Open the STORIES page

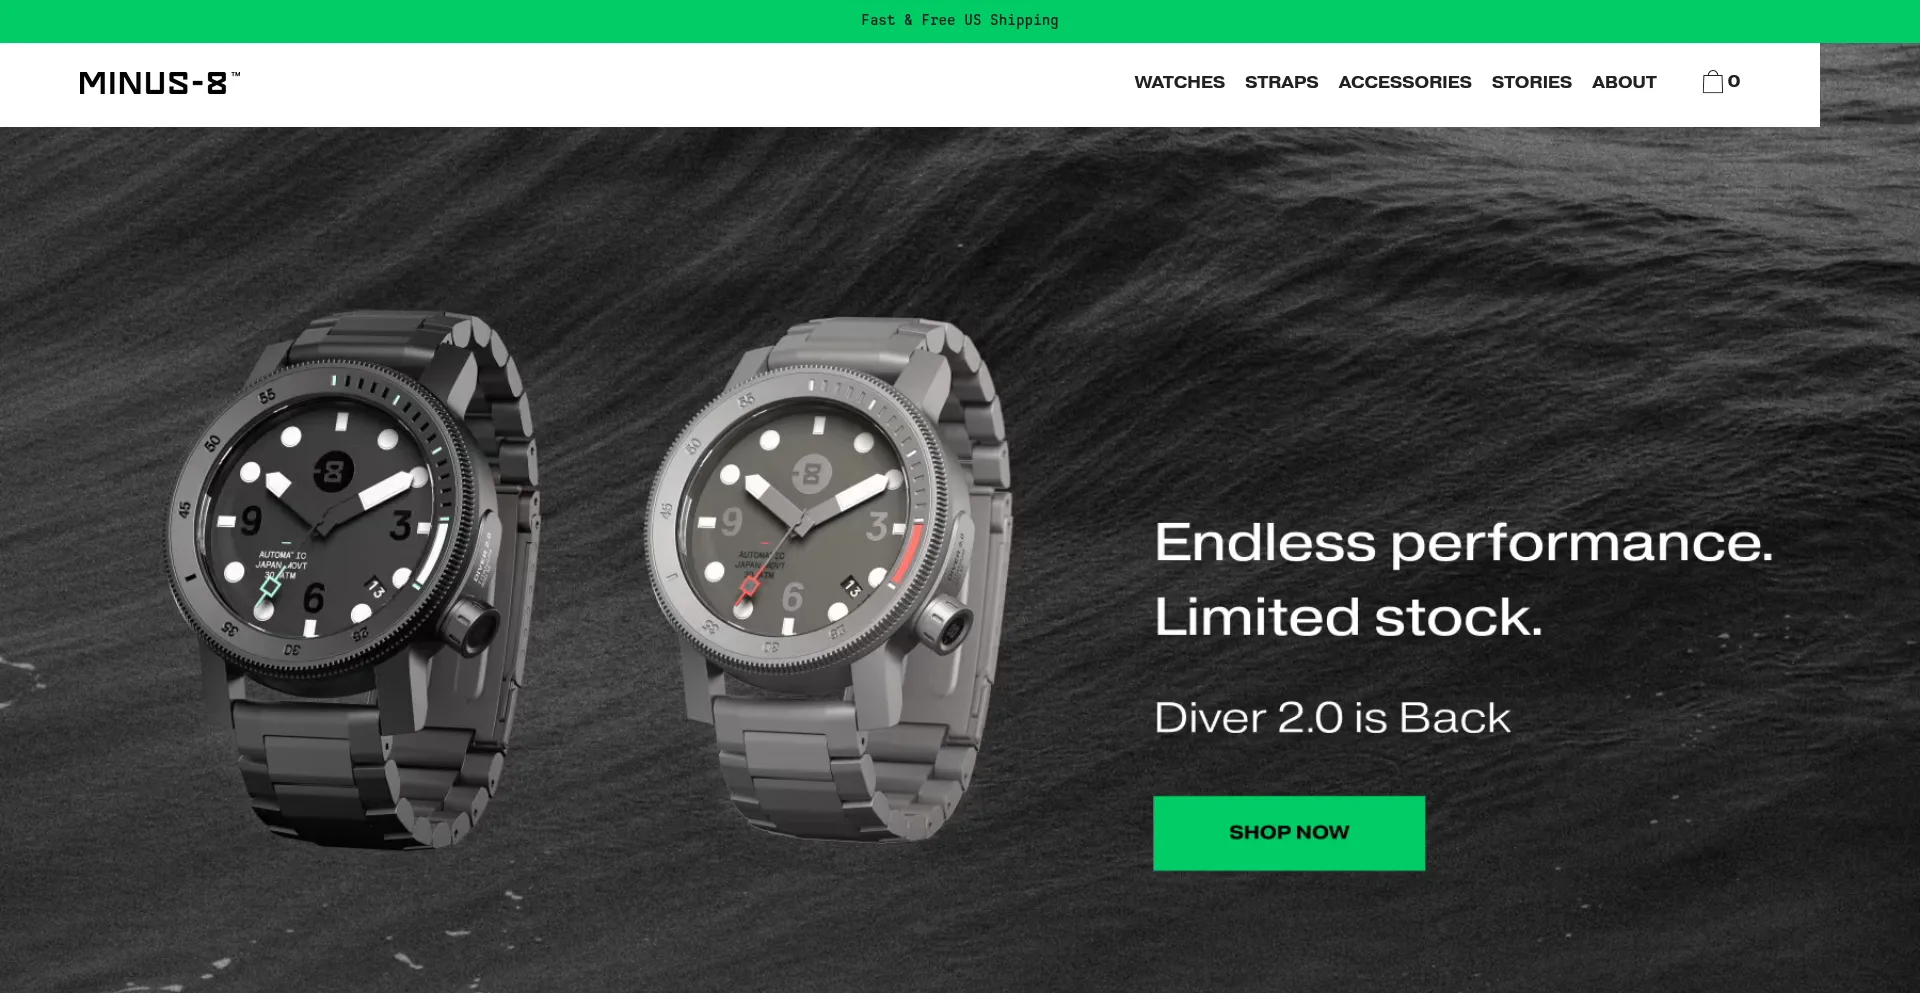coord(1531,82)
